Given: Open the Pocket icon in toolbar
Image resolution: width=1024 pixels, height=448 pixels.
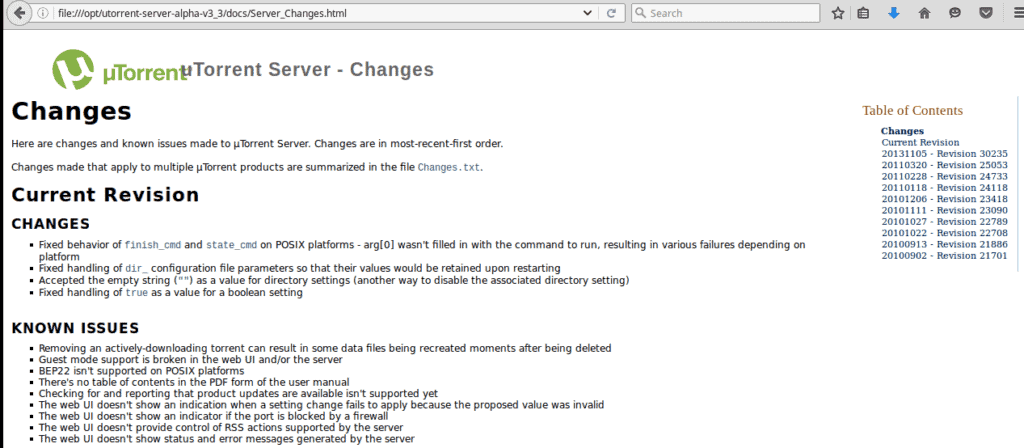Looking at the screenshot, I should point(988,13).
